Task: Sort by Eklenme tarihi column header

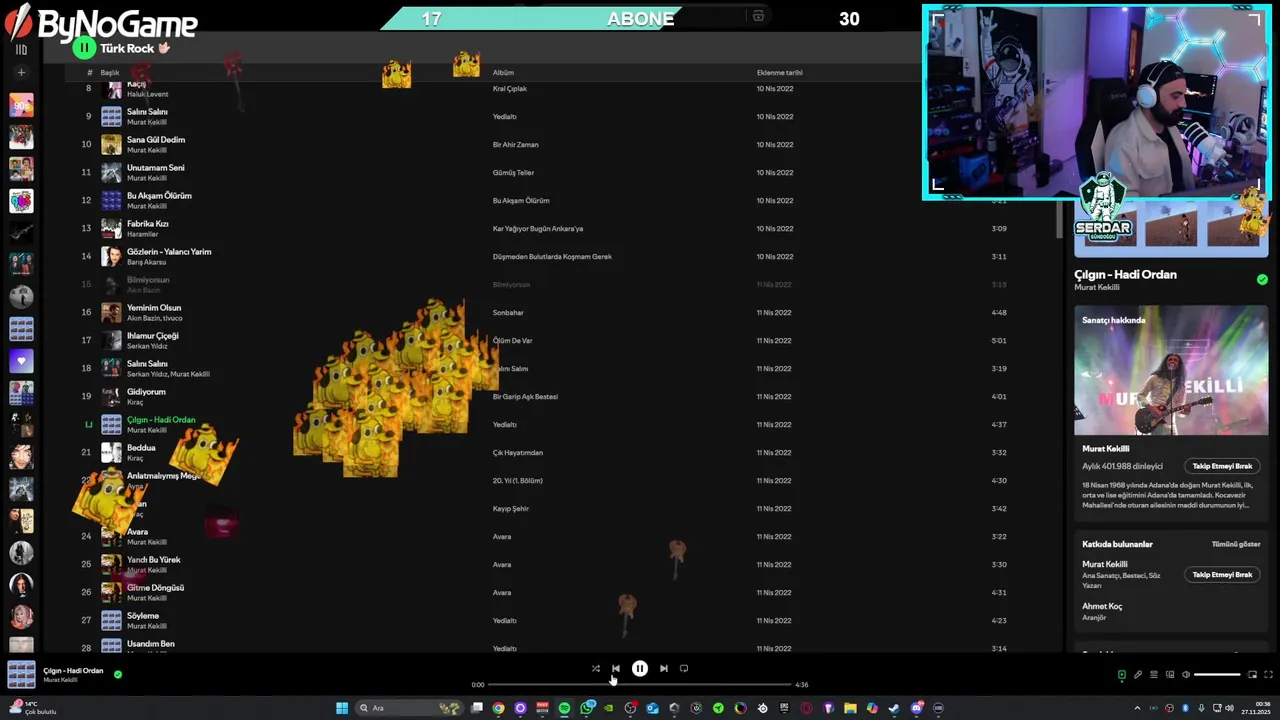Action: [x=779, y=73]
